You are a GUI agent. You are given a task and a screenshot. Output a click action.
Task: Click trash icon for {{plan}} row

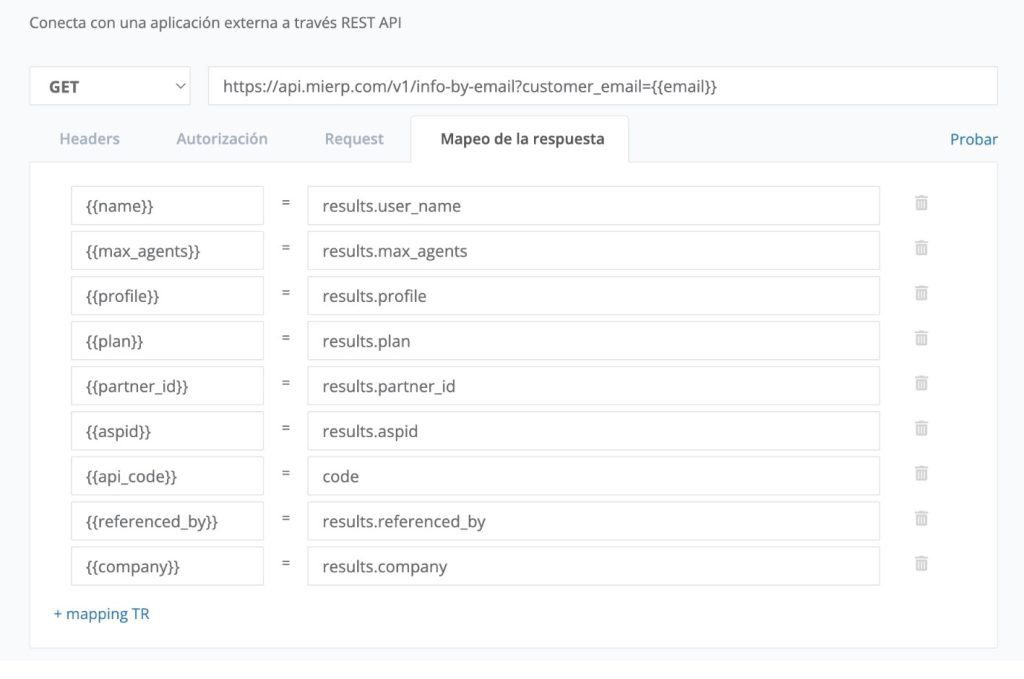coord(921,338)
